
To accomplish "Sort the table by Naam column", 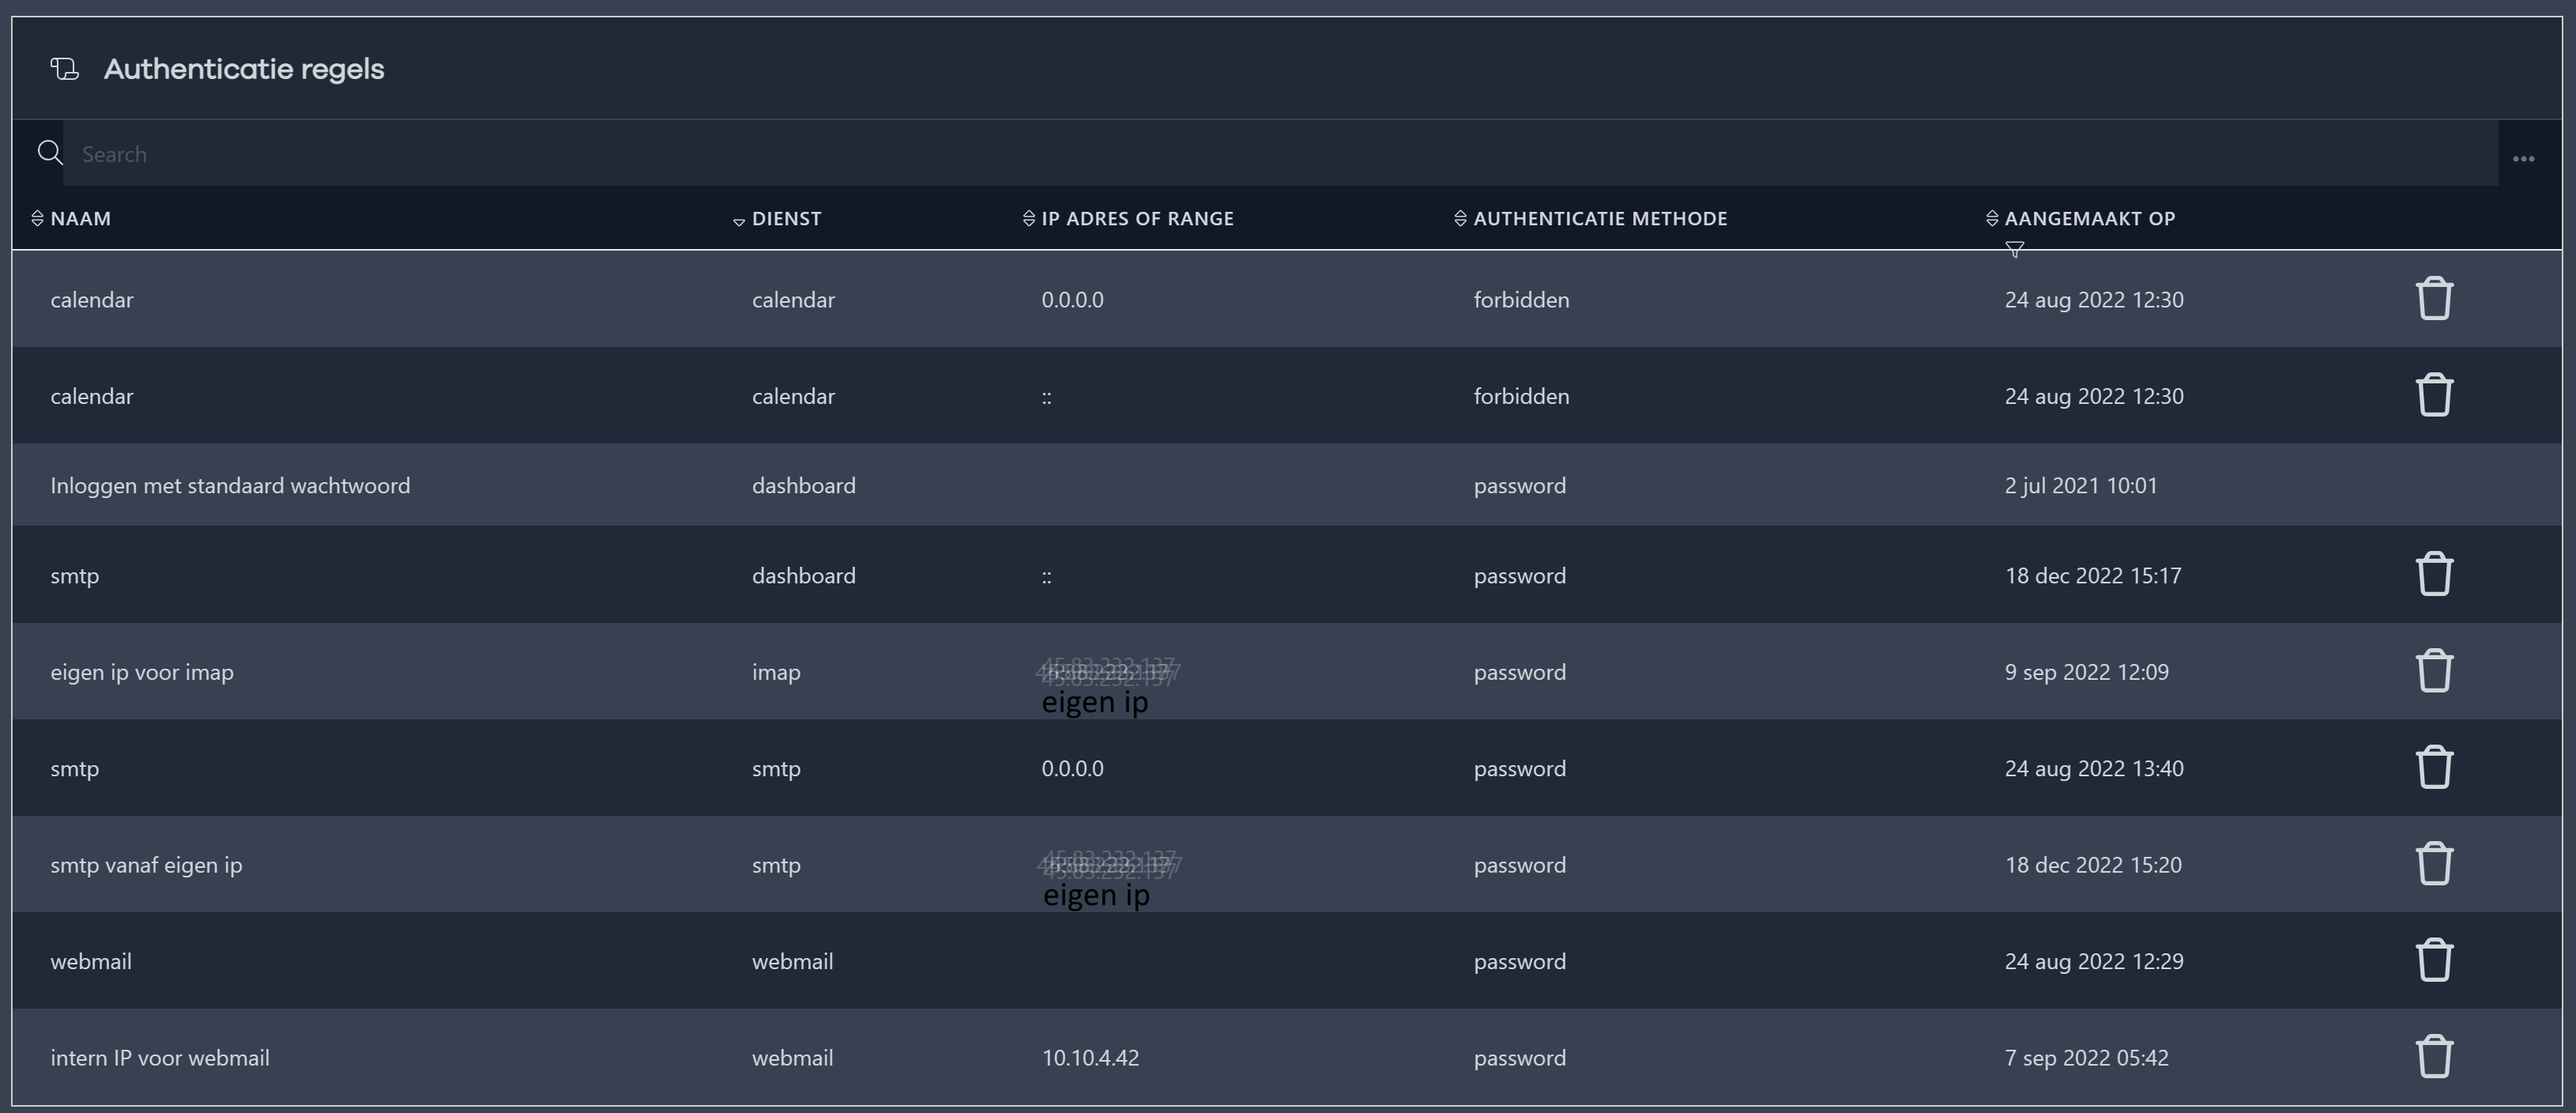I will tap(80, 218).
